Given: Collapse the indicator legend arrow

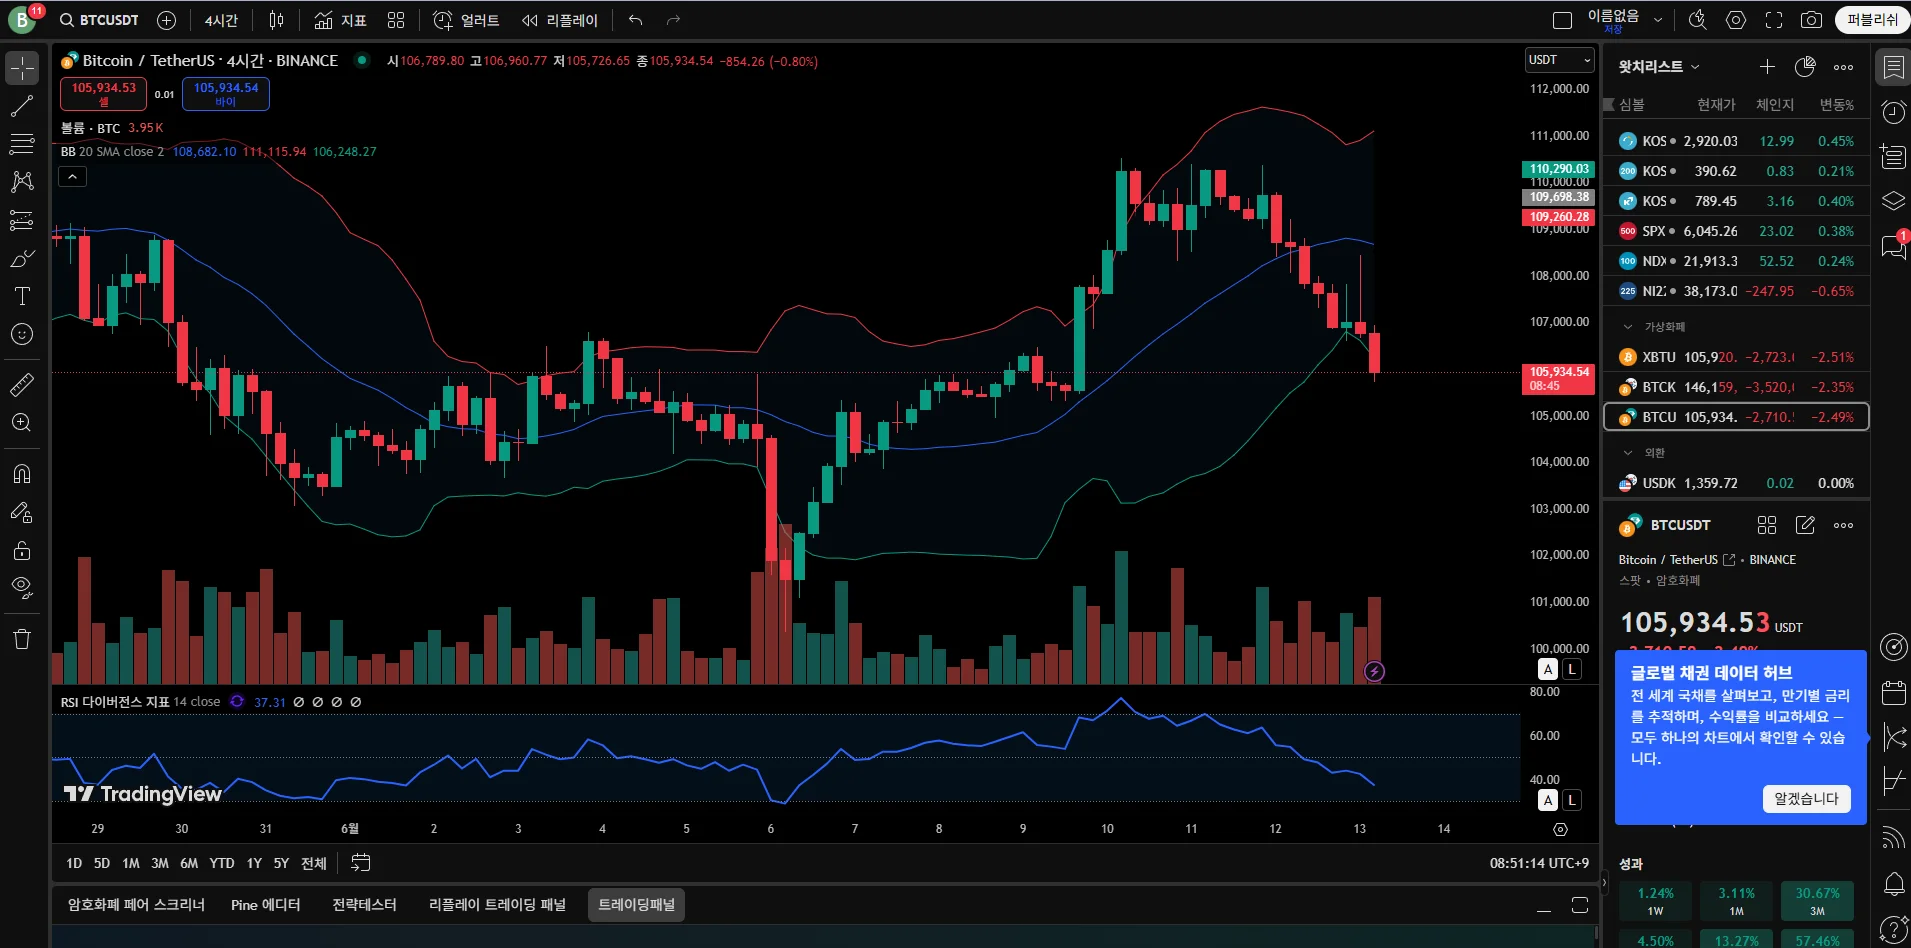Looking at the screenshot, I should [x=73, y=177].
